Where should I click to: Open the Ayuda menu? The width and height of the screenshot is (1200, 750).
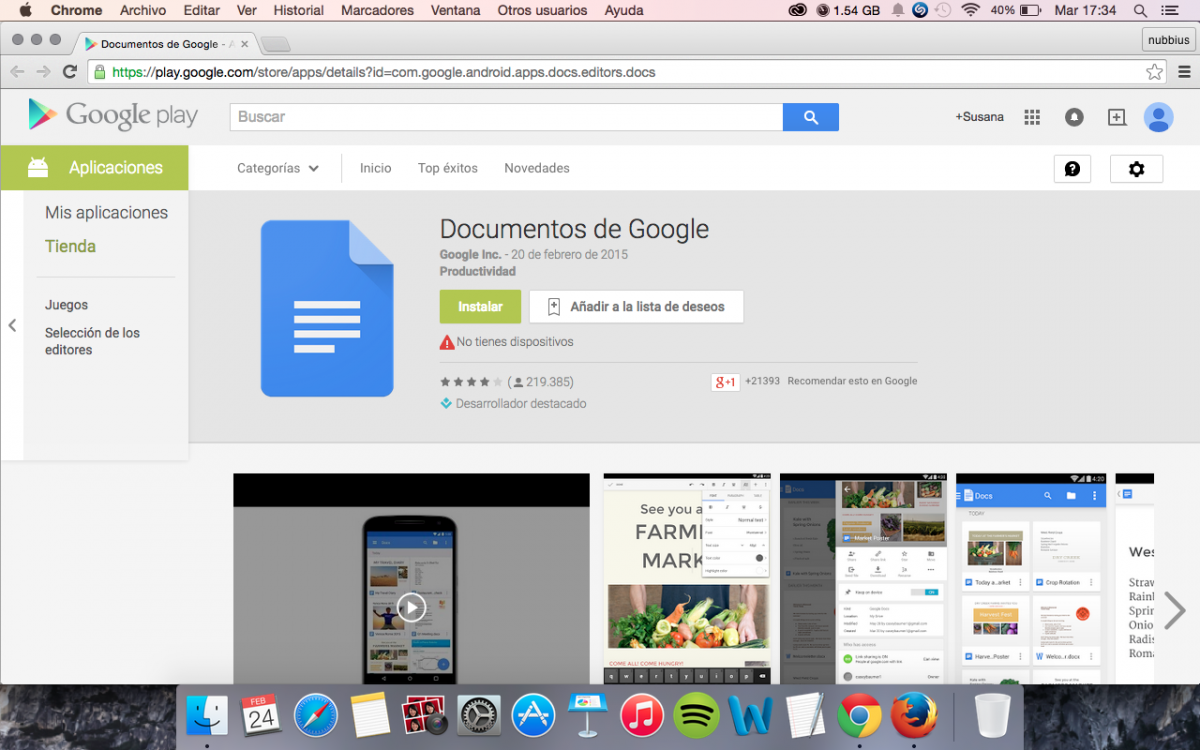[624, 10]
